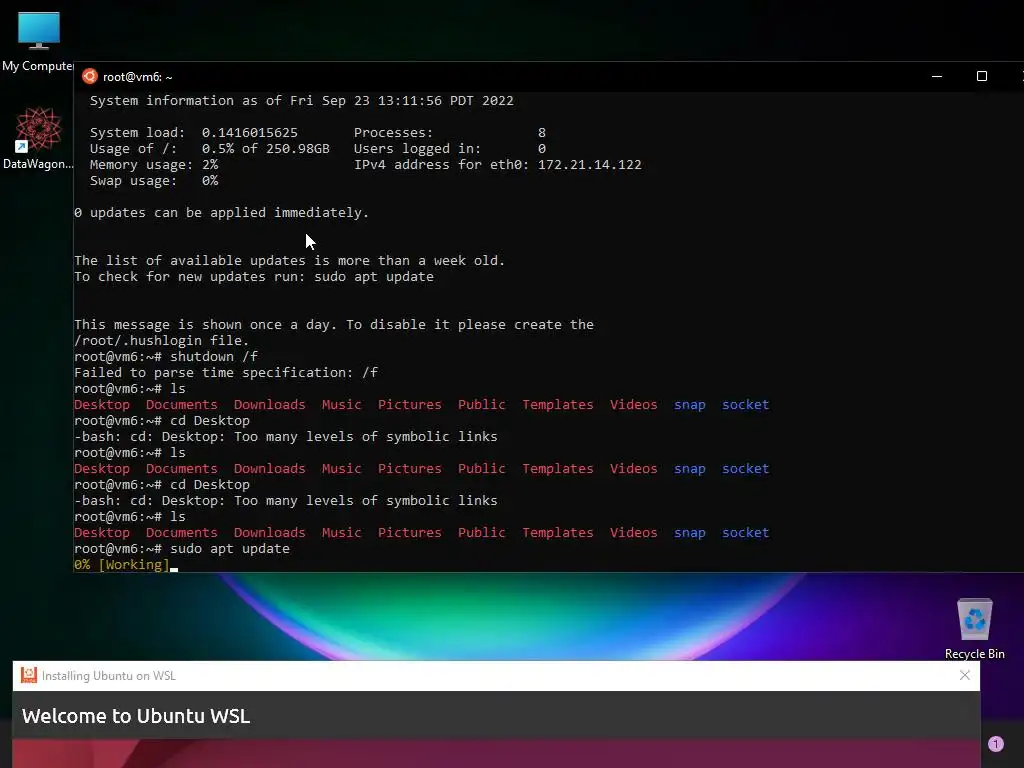Click the '/root/.hushlogin file.' line
This screenshot has height=768, width=1024.
[x=161, y=341]
